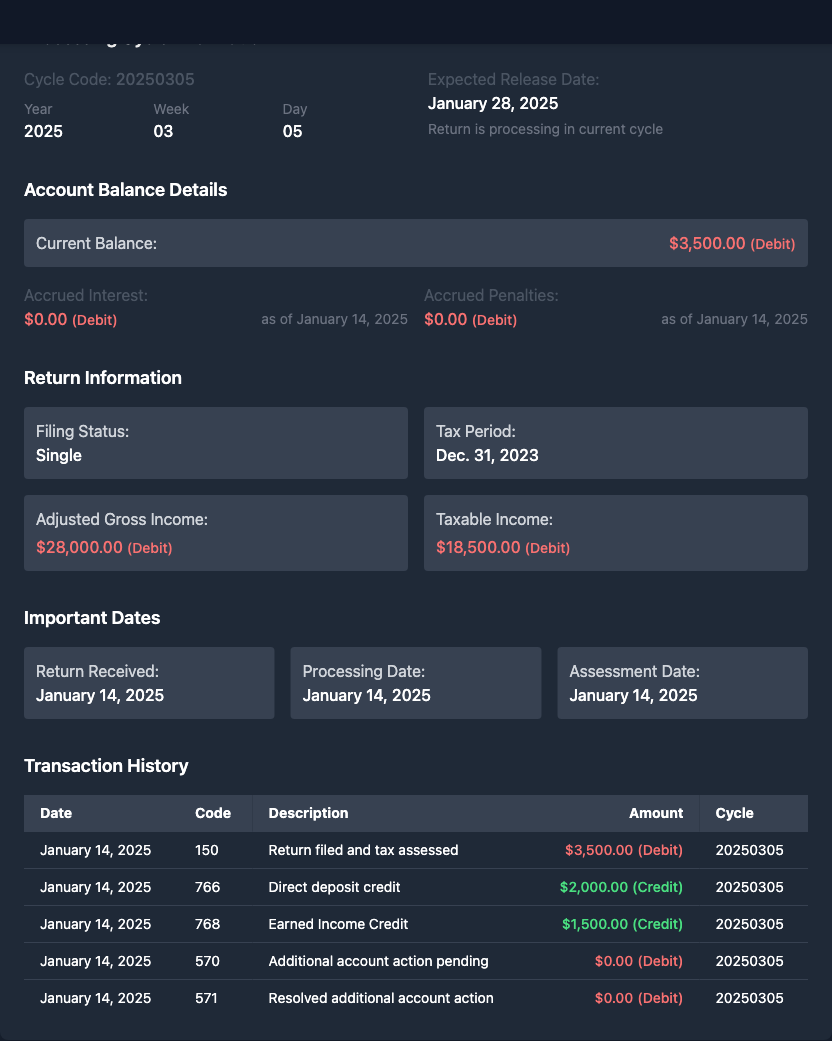Select the code 150 transaction row
This screenshot has height=1041, width=832.
[415, 850]
